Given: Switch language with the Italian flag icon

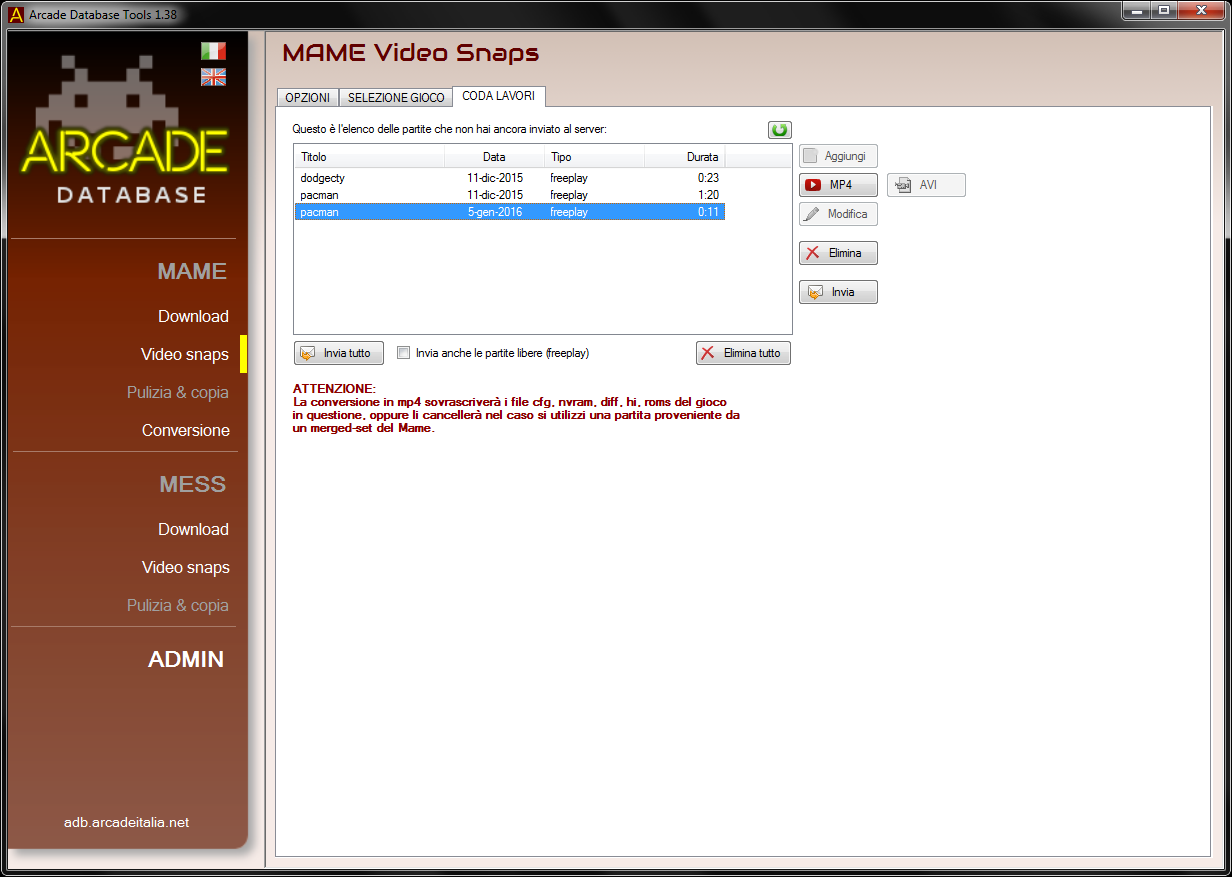Looking at the screenshot, I should [213, 51].
